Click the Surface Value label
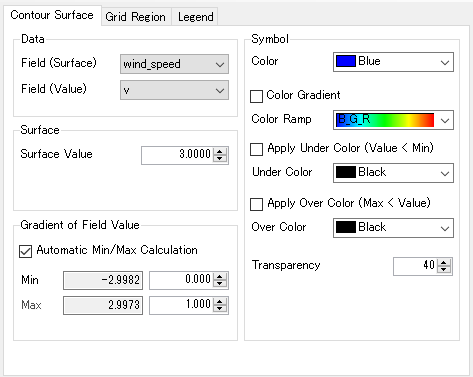 (x=56, y=154)
